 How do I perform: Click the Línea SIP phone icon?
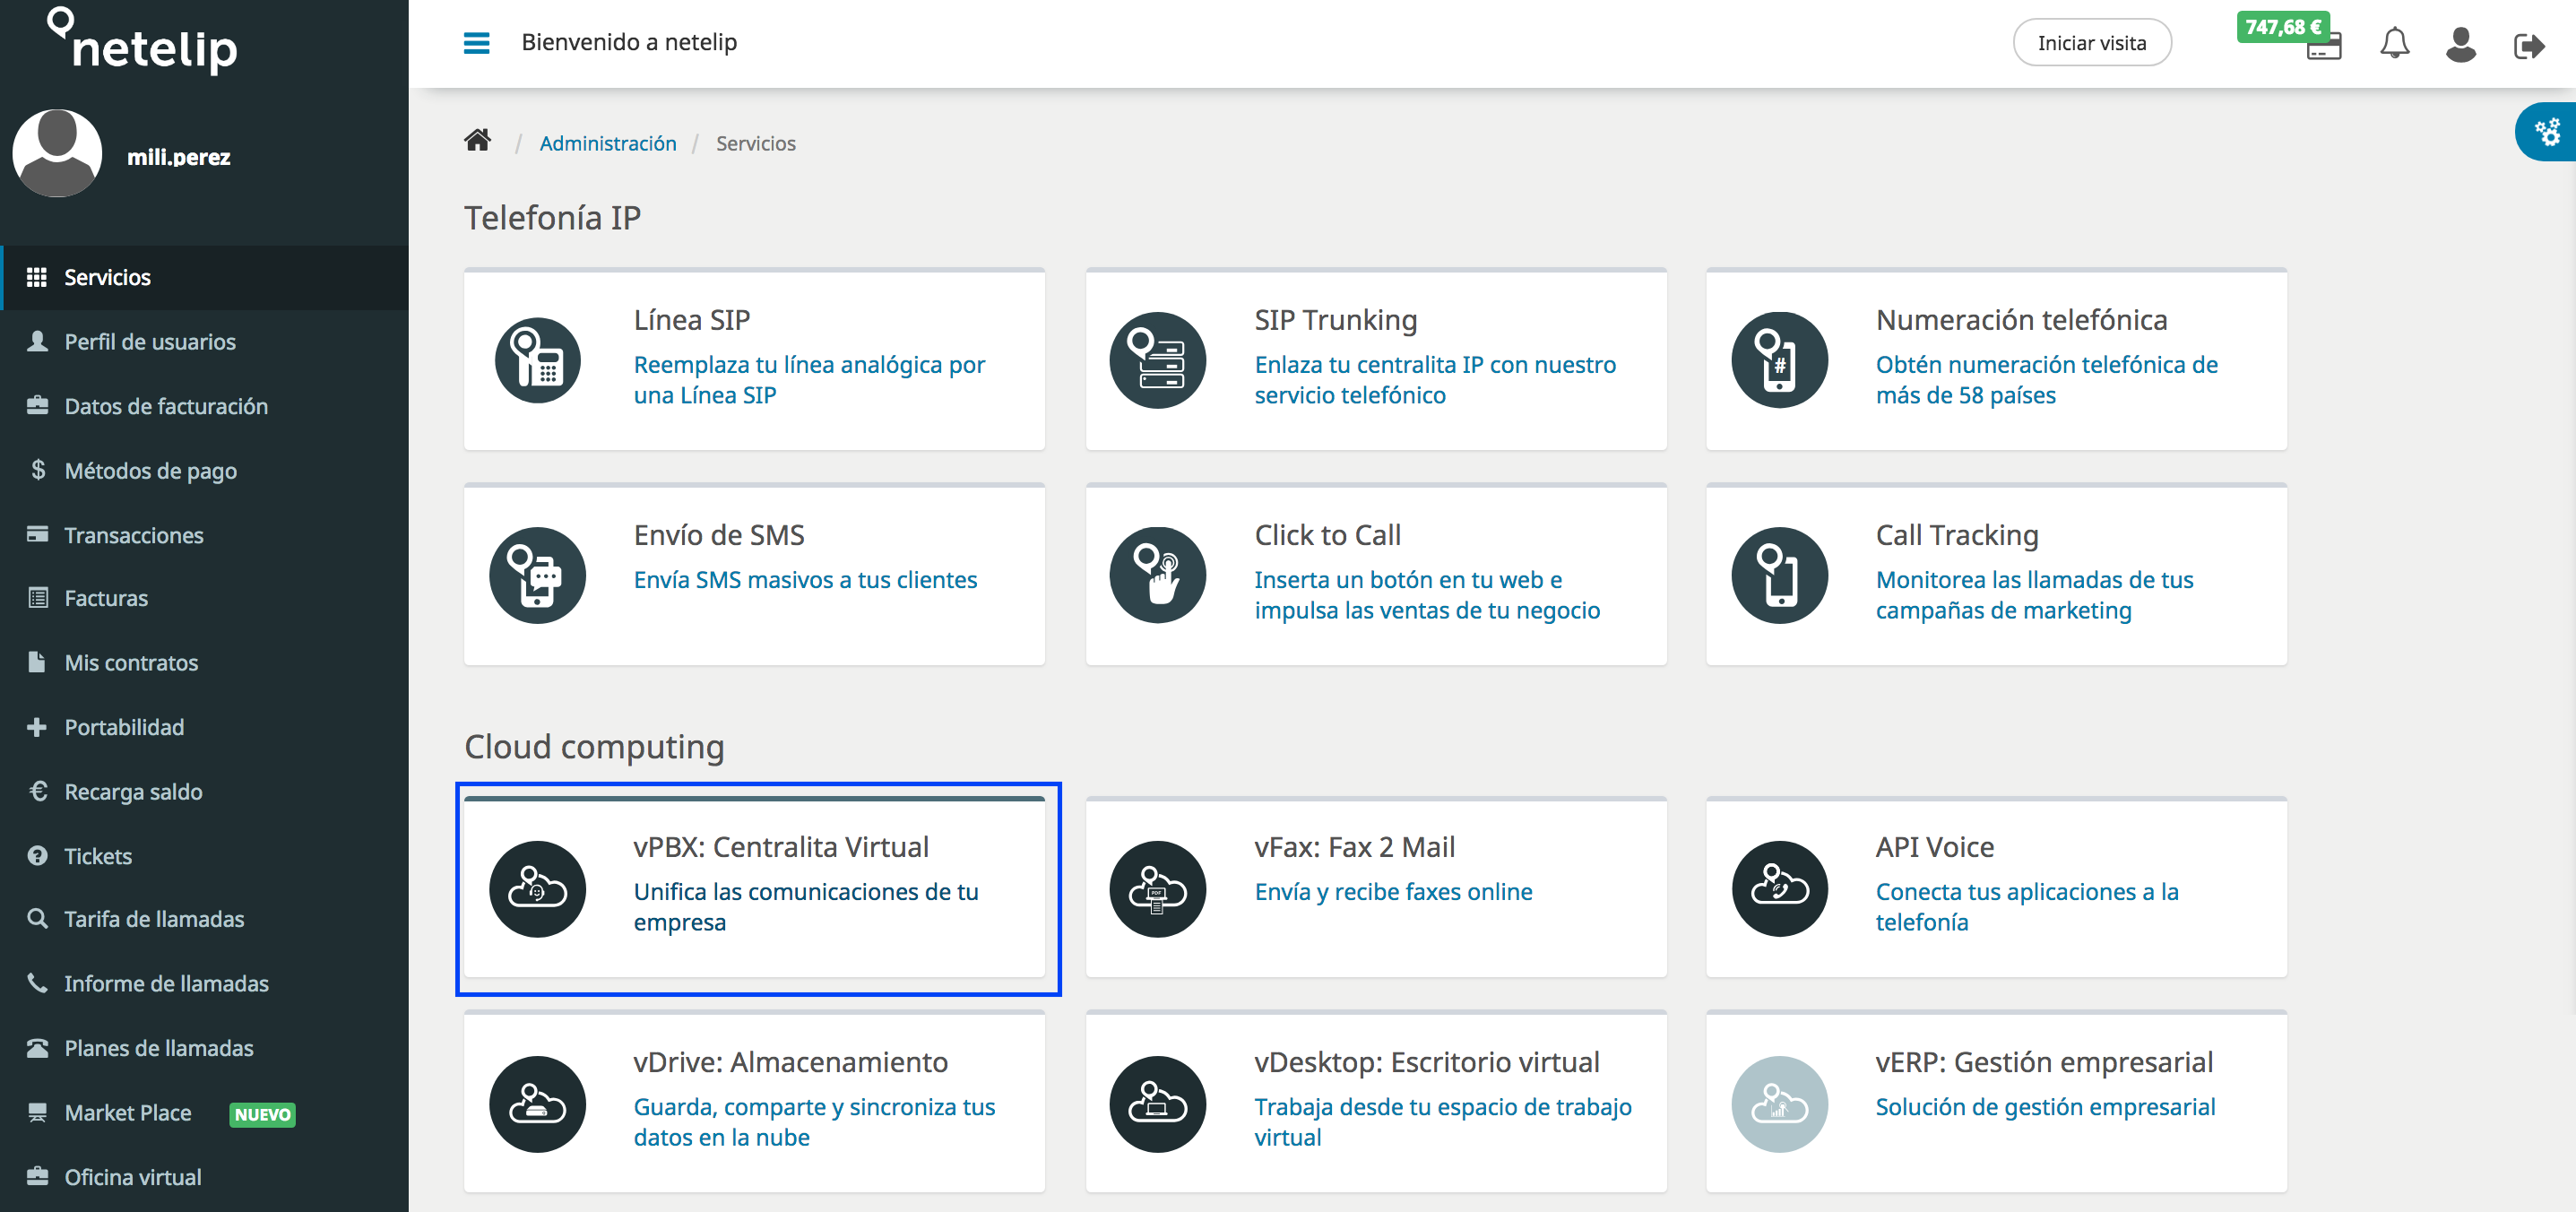click(x=538, y=360)
